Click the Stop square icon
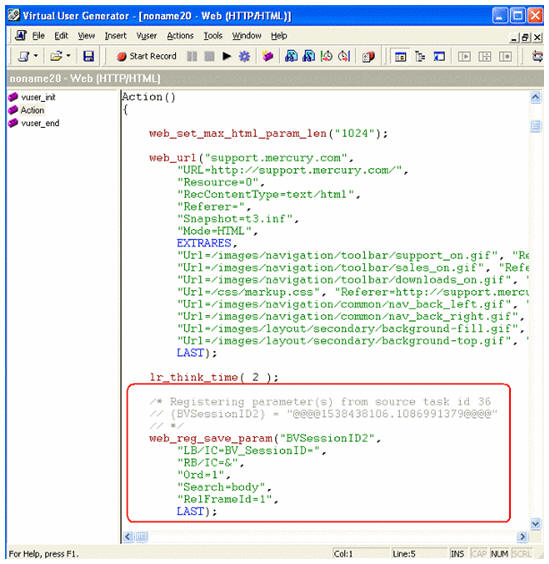 pos(209,56)
